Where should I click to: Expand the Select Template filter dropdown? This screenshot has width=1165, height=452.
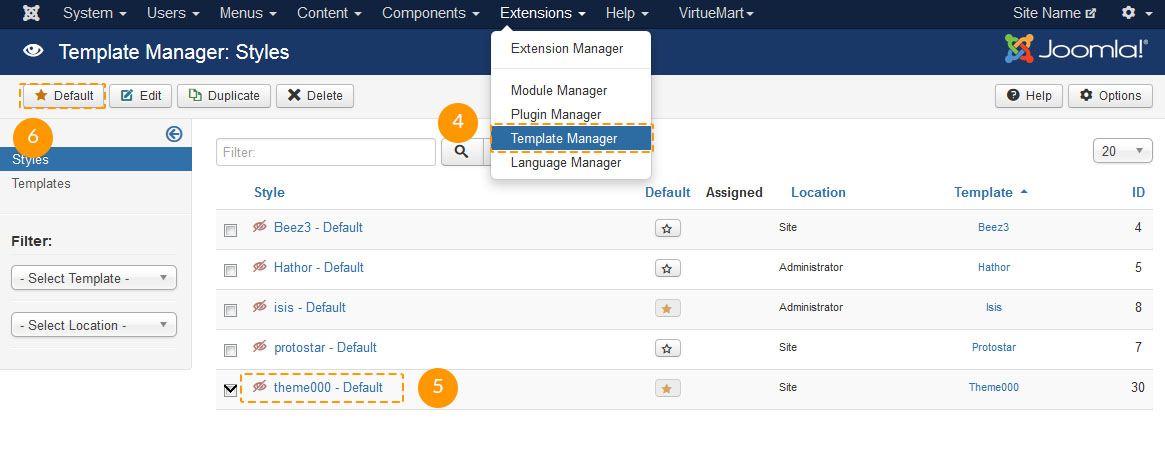click(x=94, y=278)
